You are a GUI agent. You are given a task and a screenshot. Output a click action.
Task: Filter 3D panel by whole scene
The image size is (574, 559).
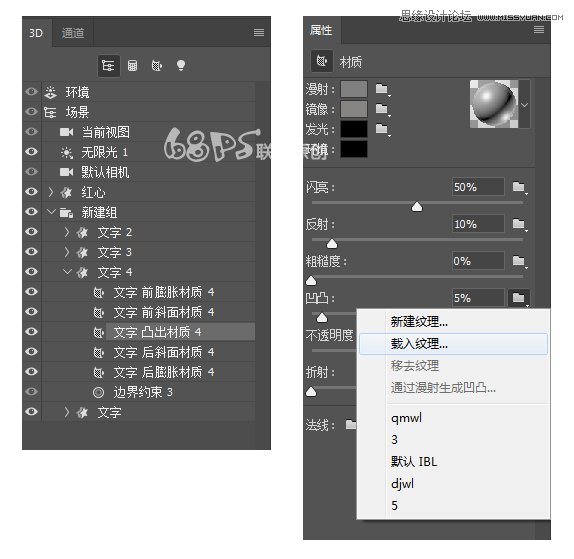(x=108, y=66)
